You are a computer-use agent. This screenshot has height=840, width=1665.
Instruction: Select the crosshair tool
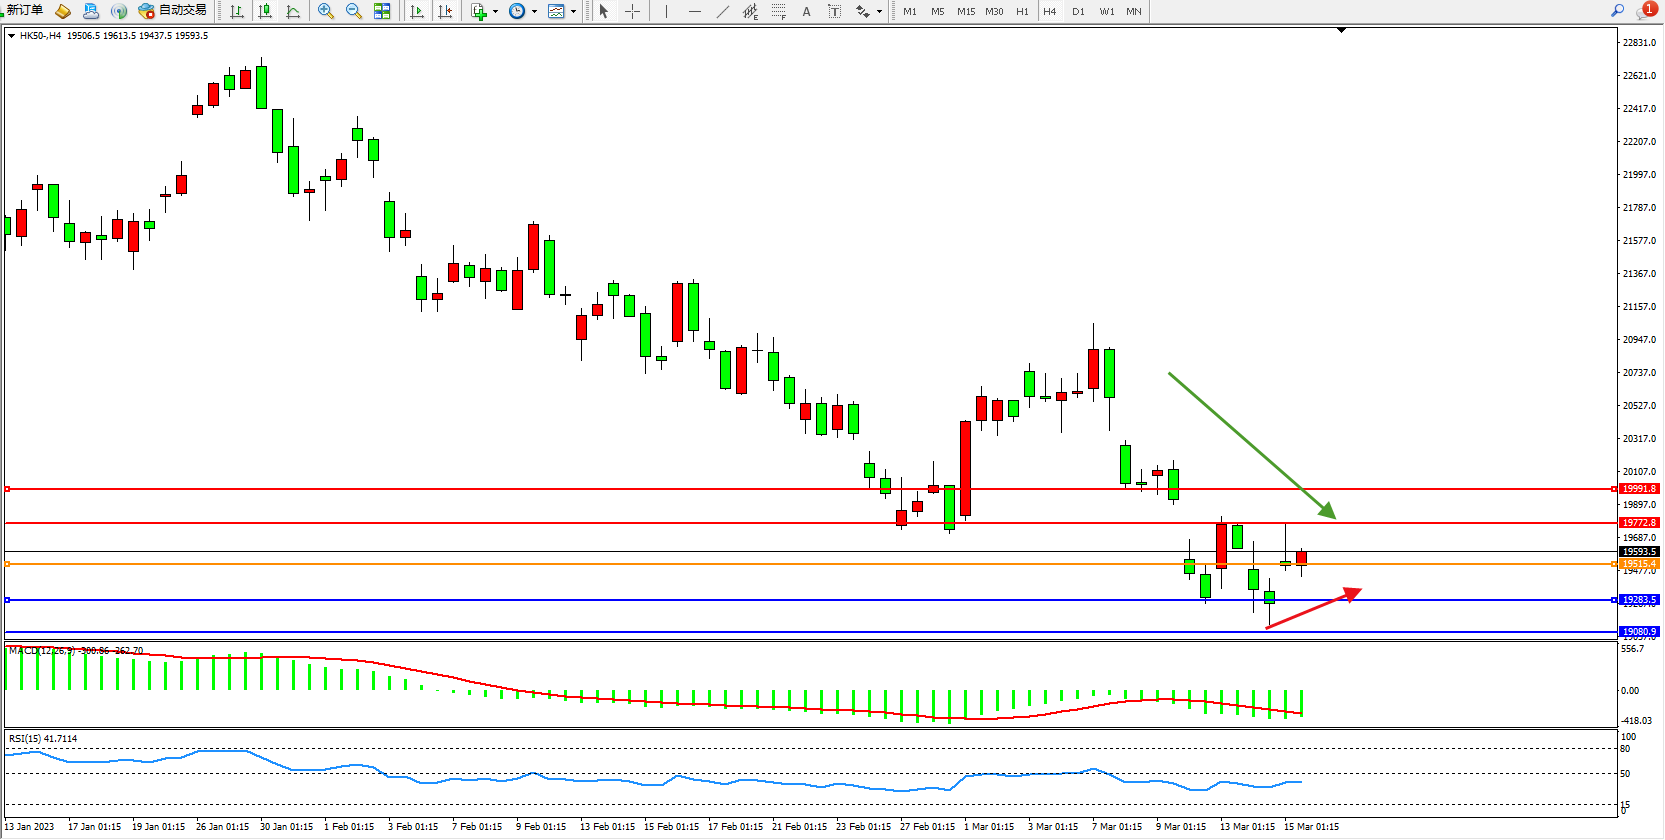[x=632, y=11]
